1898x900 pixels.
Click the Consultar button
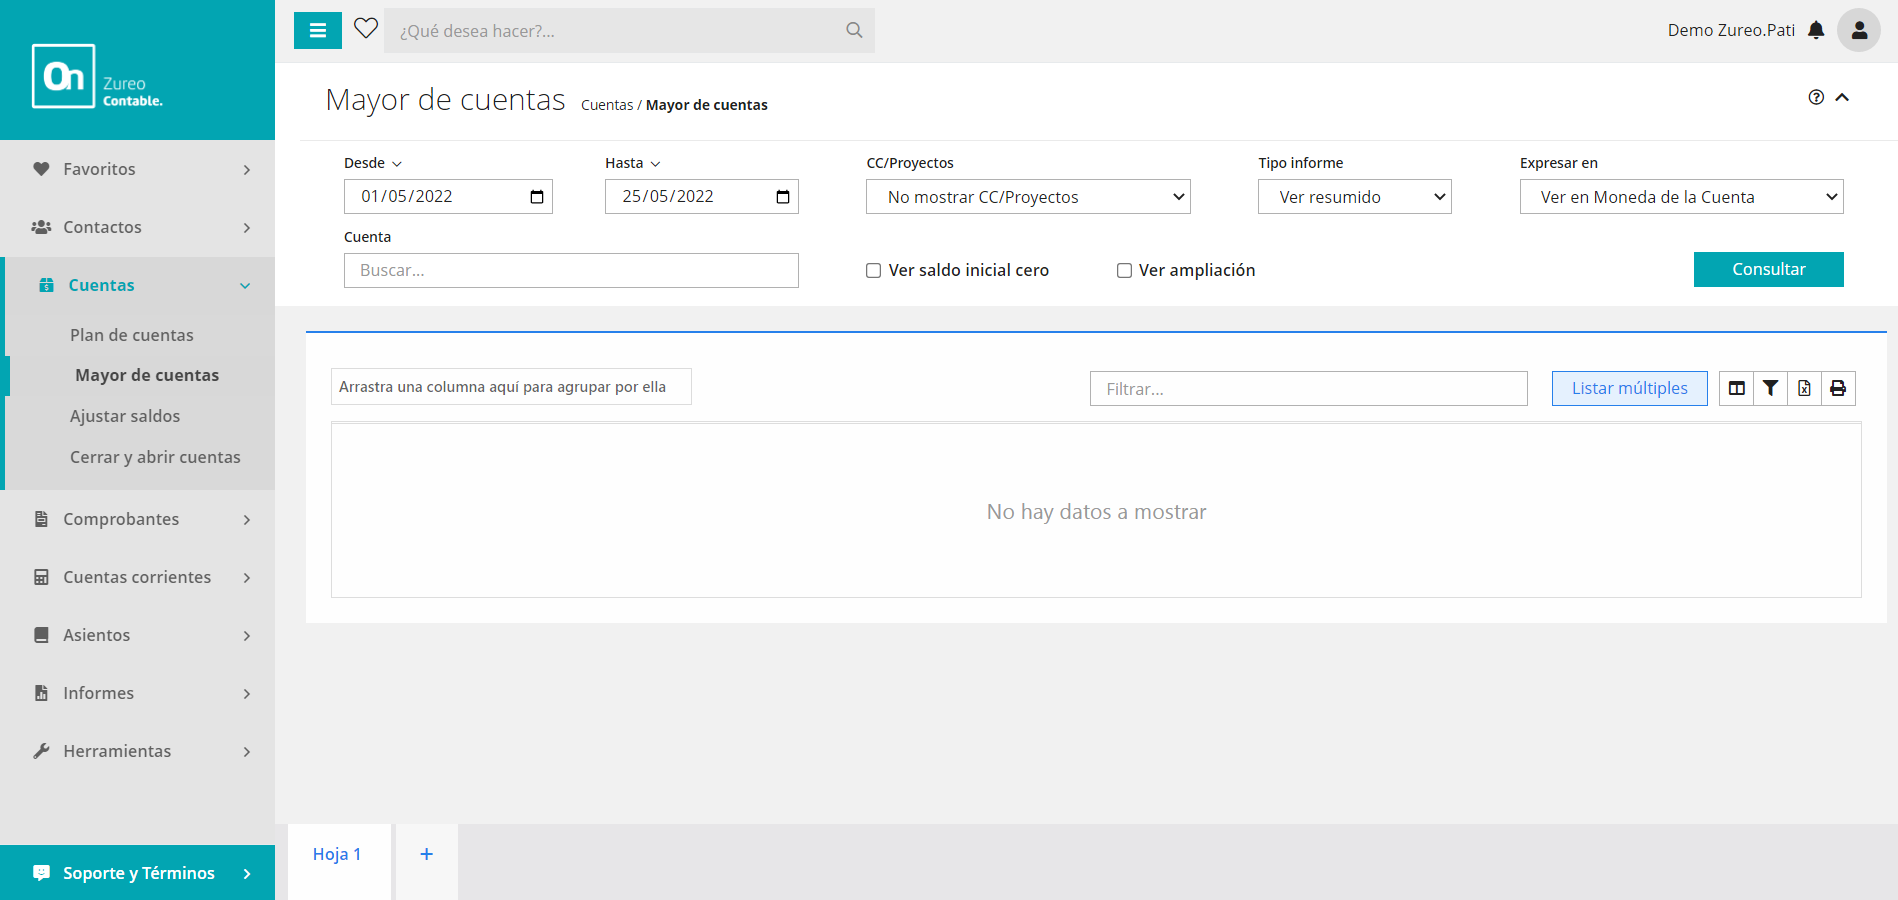pos(1768,269)
